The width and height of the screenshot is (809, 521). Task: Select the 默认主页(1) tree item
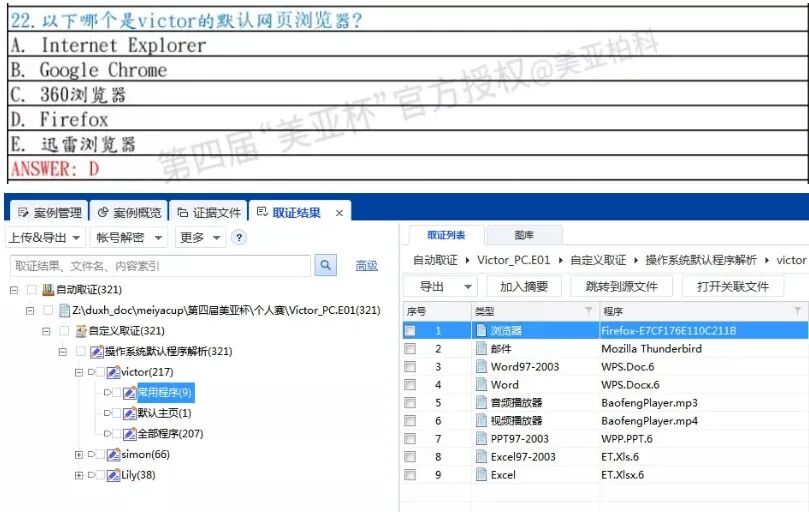pos(164,413)
